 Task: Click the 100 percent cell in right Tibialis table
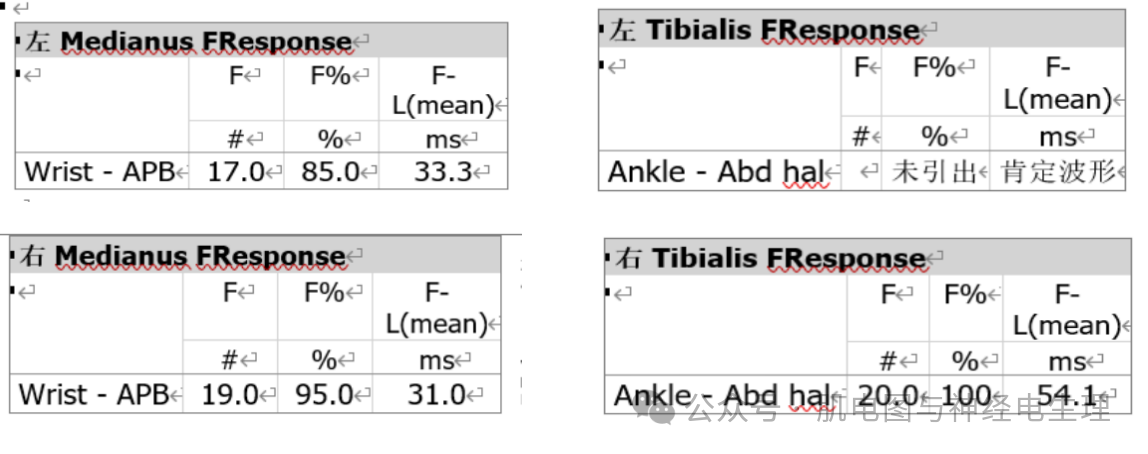tap(964, 396)
